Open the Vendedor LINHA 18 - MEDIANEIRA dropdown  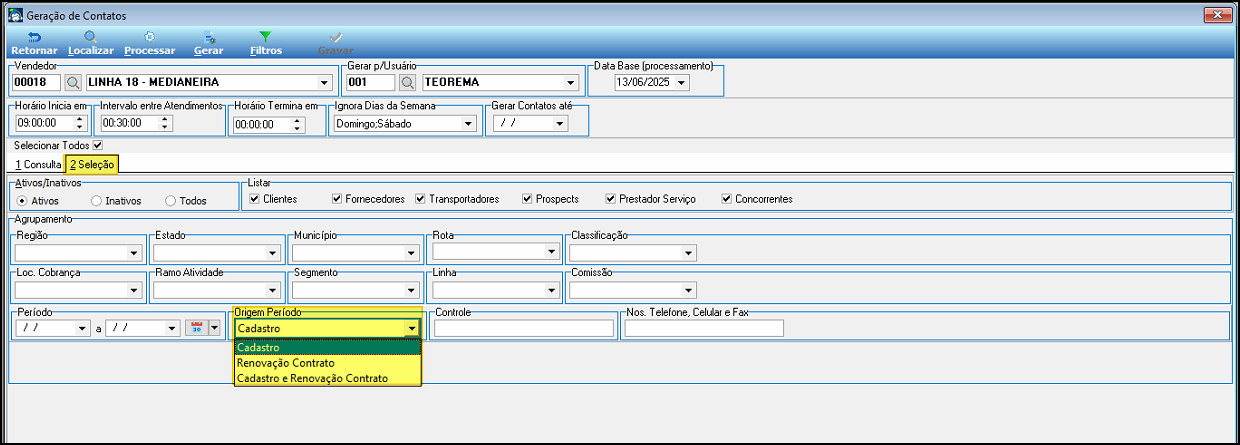tap(324, 83)
